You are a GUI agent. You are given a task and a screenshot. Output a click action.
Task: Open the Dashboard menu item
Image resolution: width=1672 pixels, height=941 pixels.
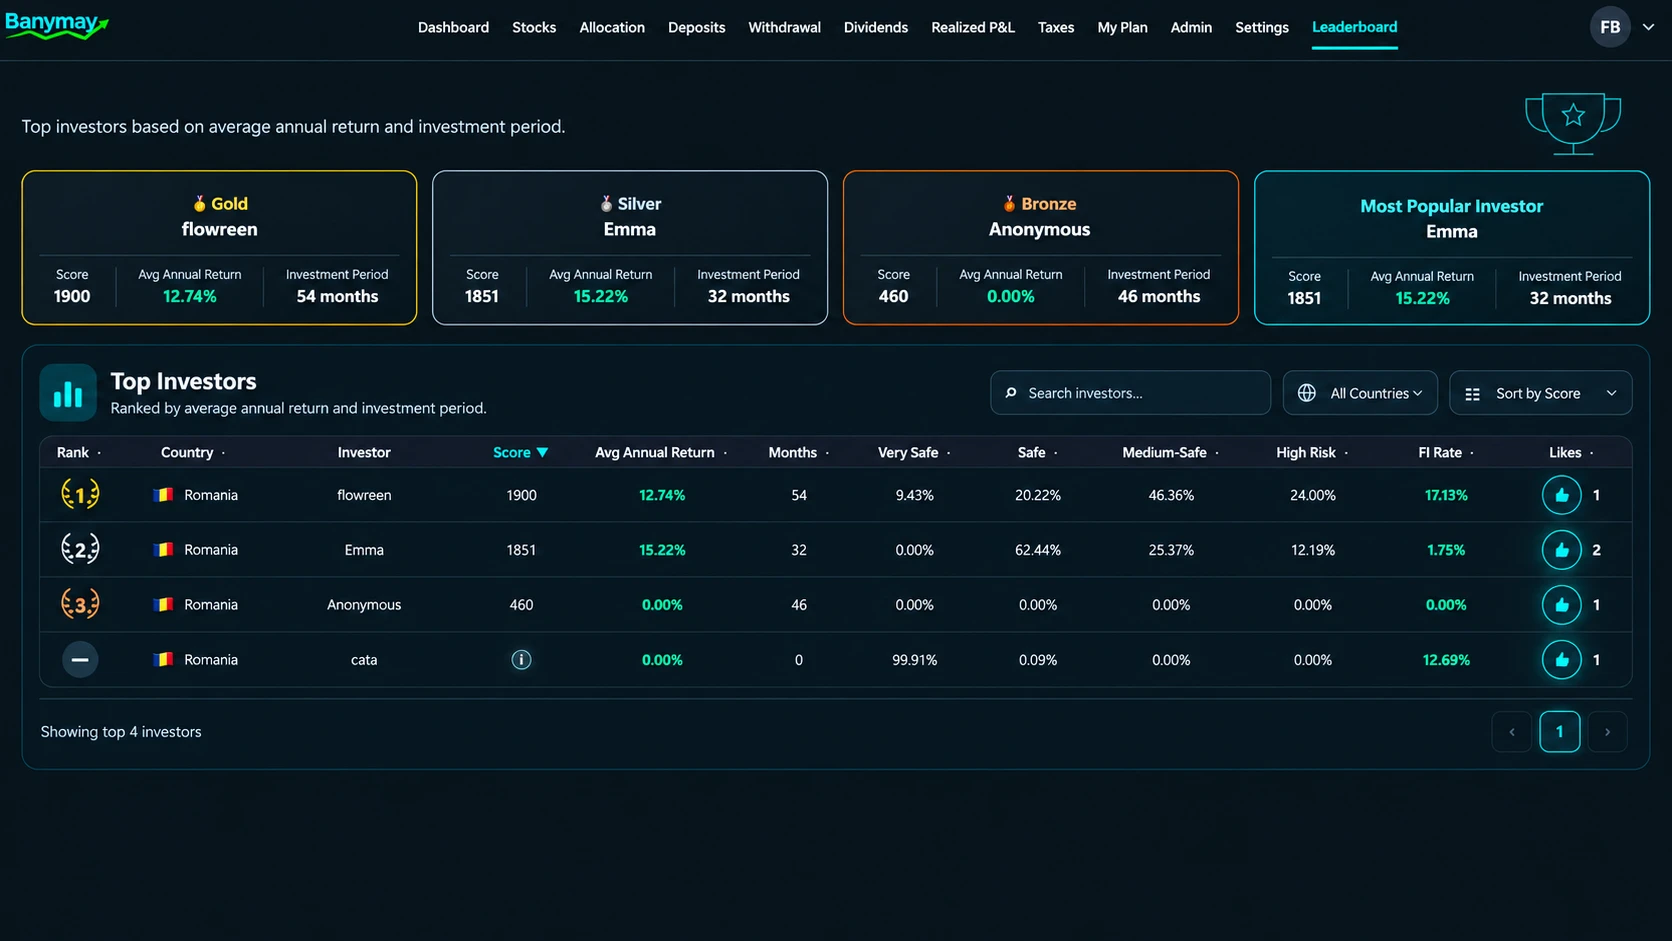(x=453, y=27)
